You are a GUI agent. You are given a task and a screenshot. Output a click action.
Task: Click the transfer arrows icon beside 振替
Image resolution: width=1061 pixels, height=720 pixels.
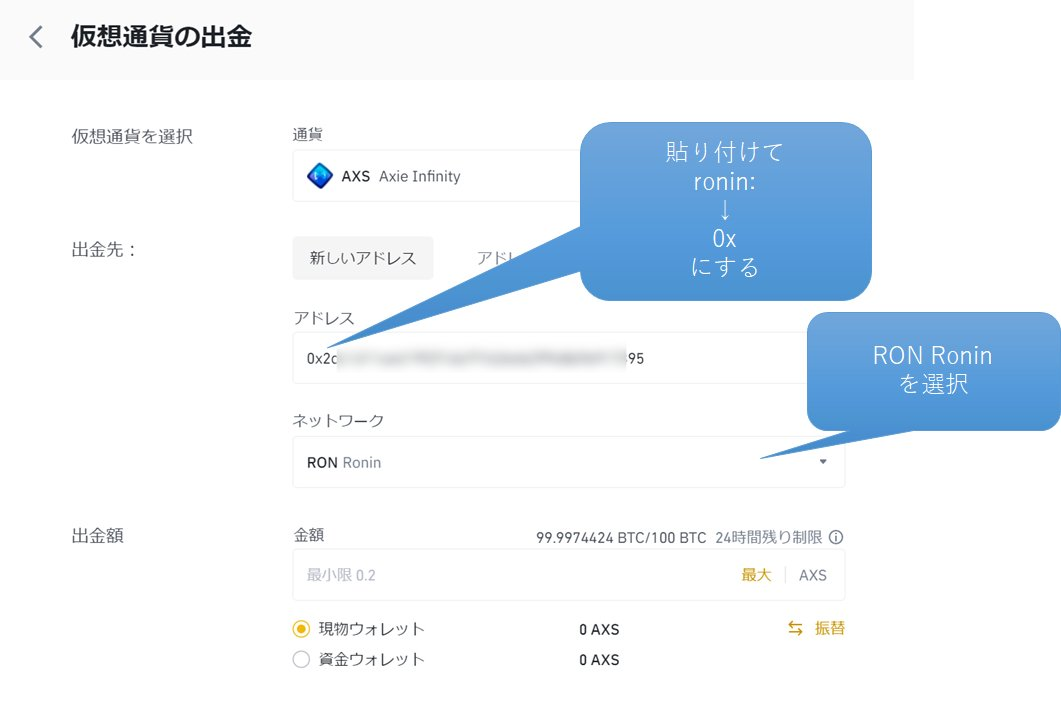point(795,628)
